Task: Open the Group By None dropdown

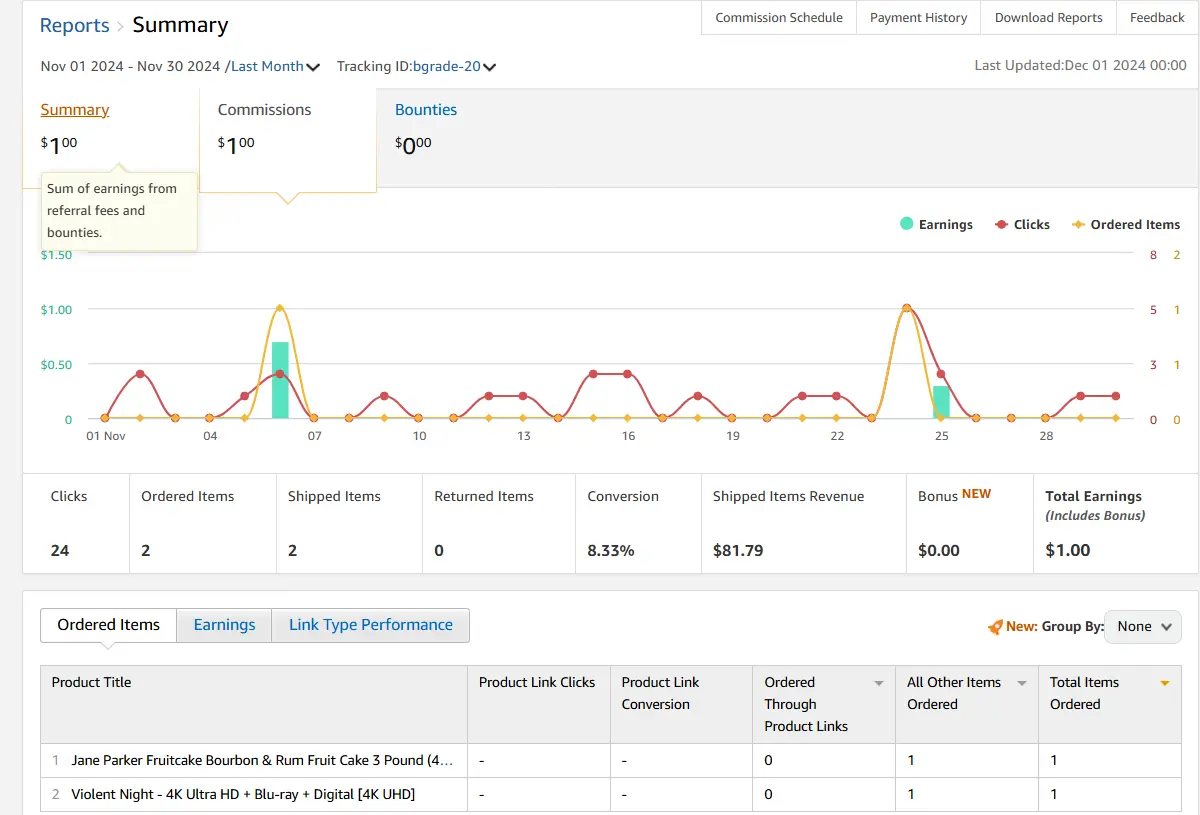Action: point(1143,627)
